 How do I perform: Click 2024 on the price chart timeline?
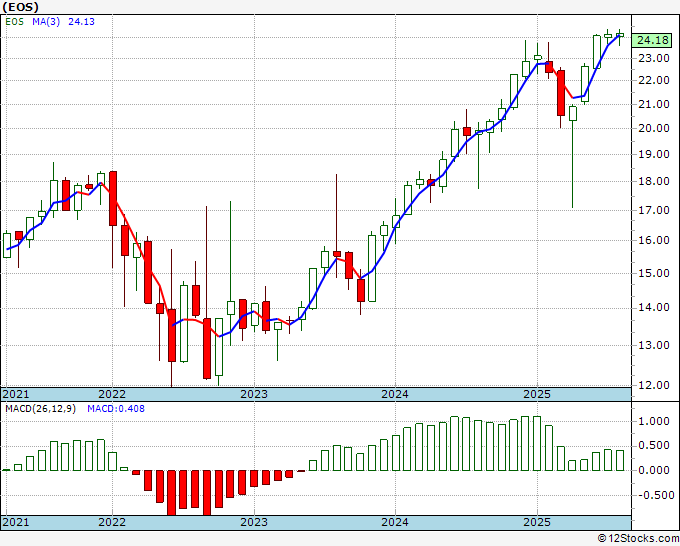[x=395, y=394]
